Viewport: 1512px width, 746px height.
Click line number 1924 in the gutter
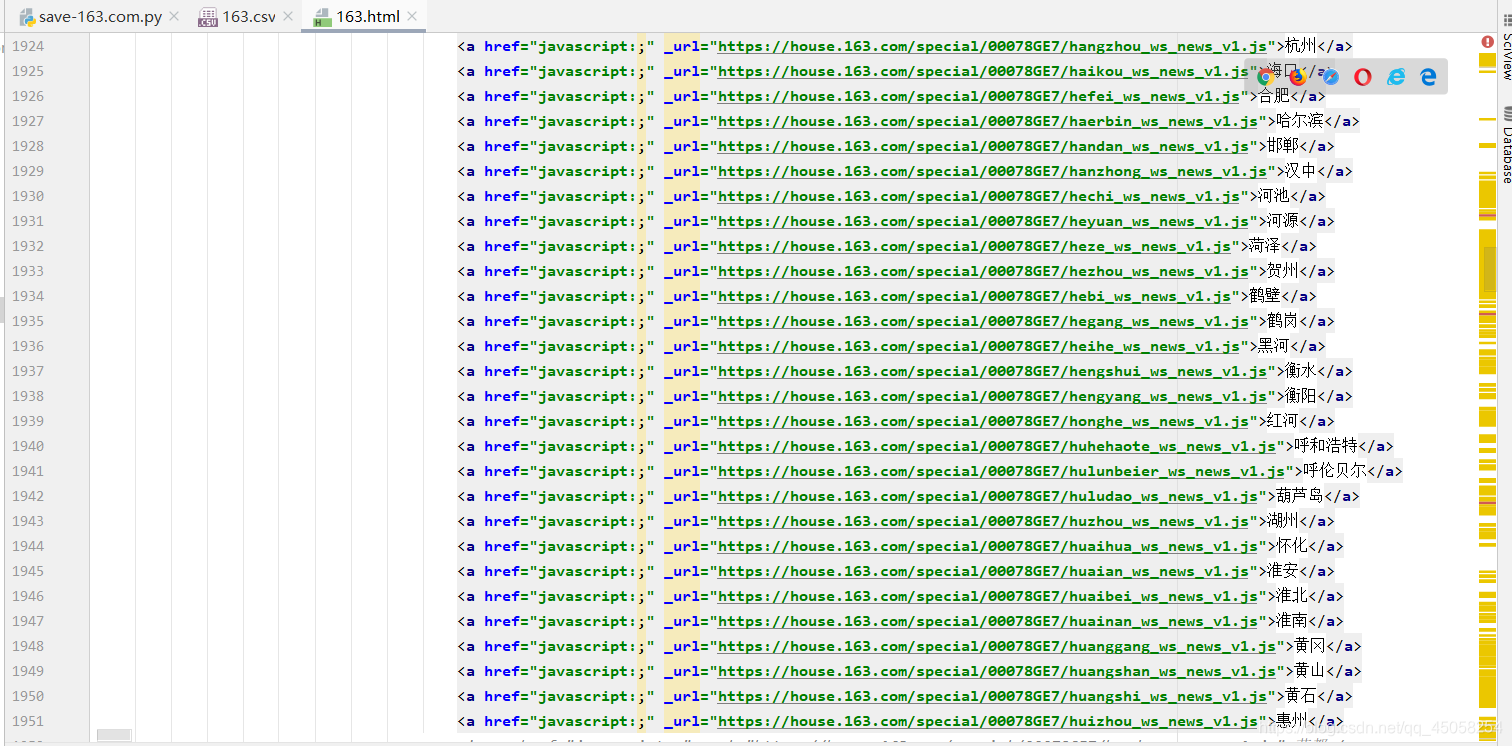[x=27, y=46]
